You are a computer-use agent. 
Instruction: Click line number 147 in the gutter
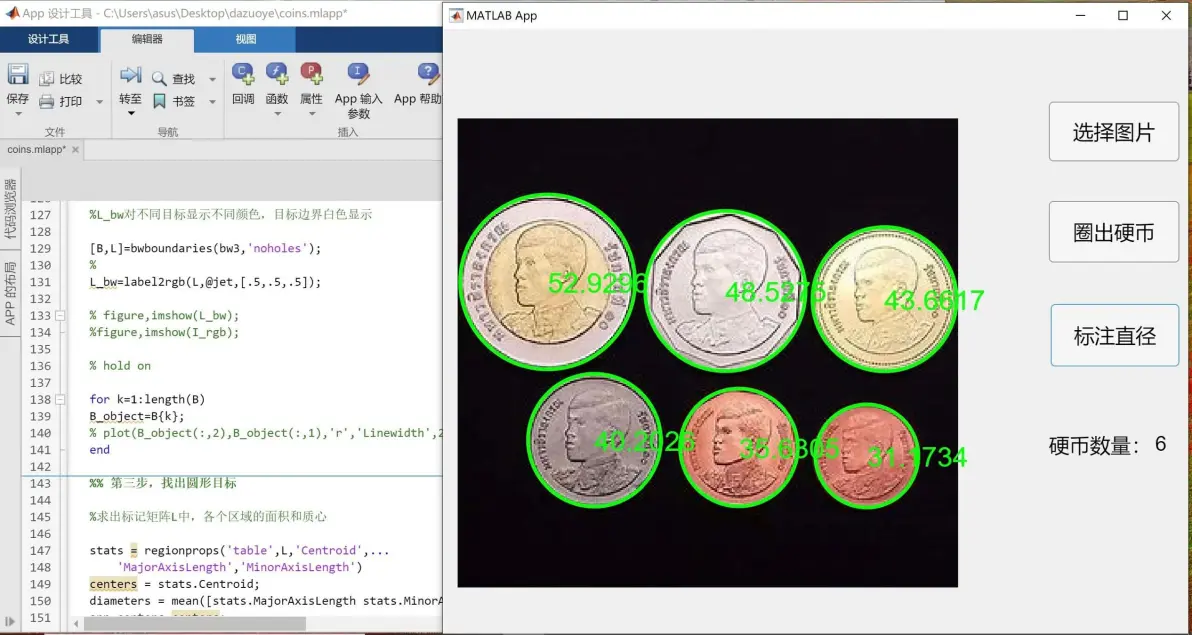coord(40,551)
